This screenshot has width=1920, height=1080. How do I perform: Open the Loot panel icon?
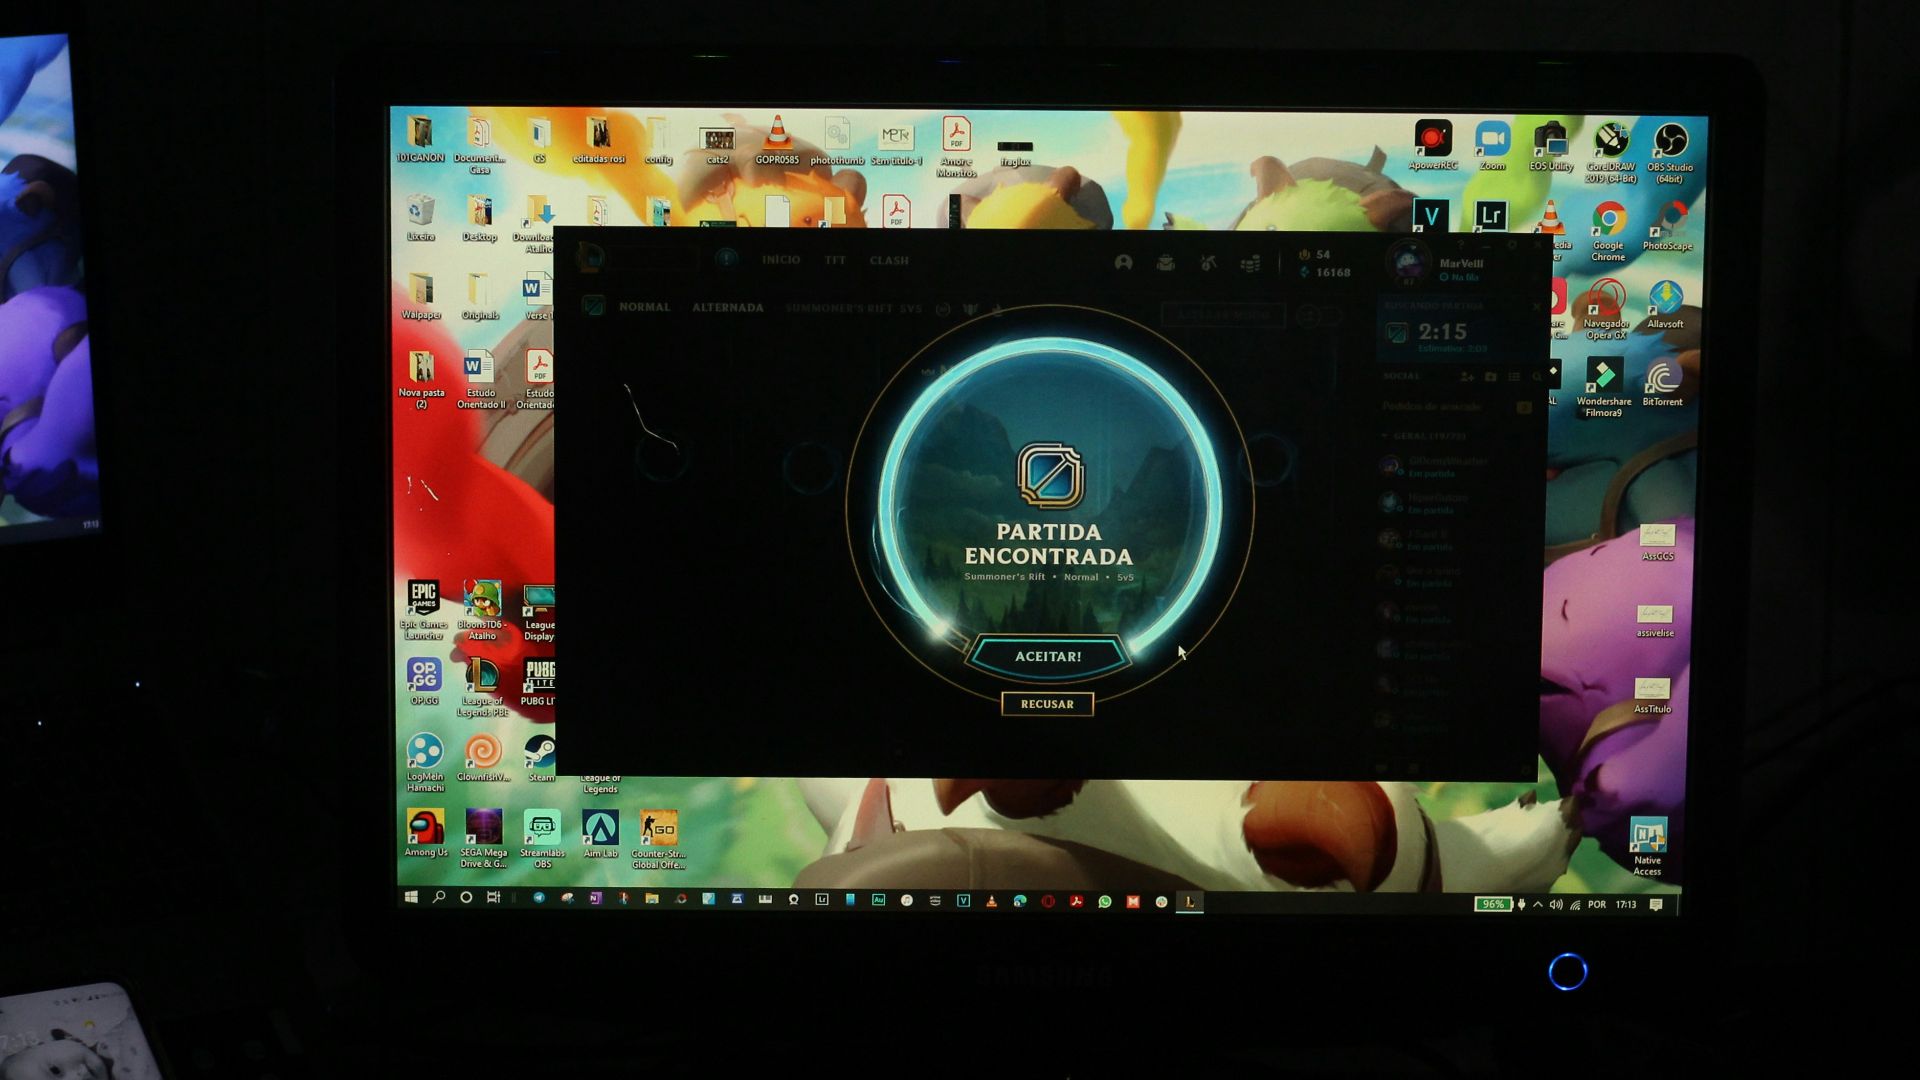tap(1167, 263)
